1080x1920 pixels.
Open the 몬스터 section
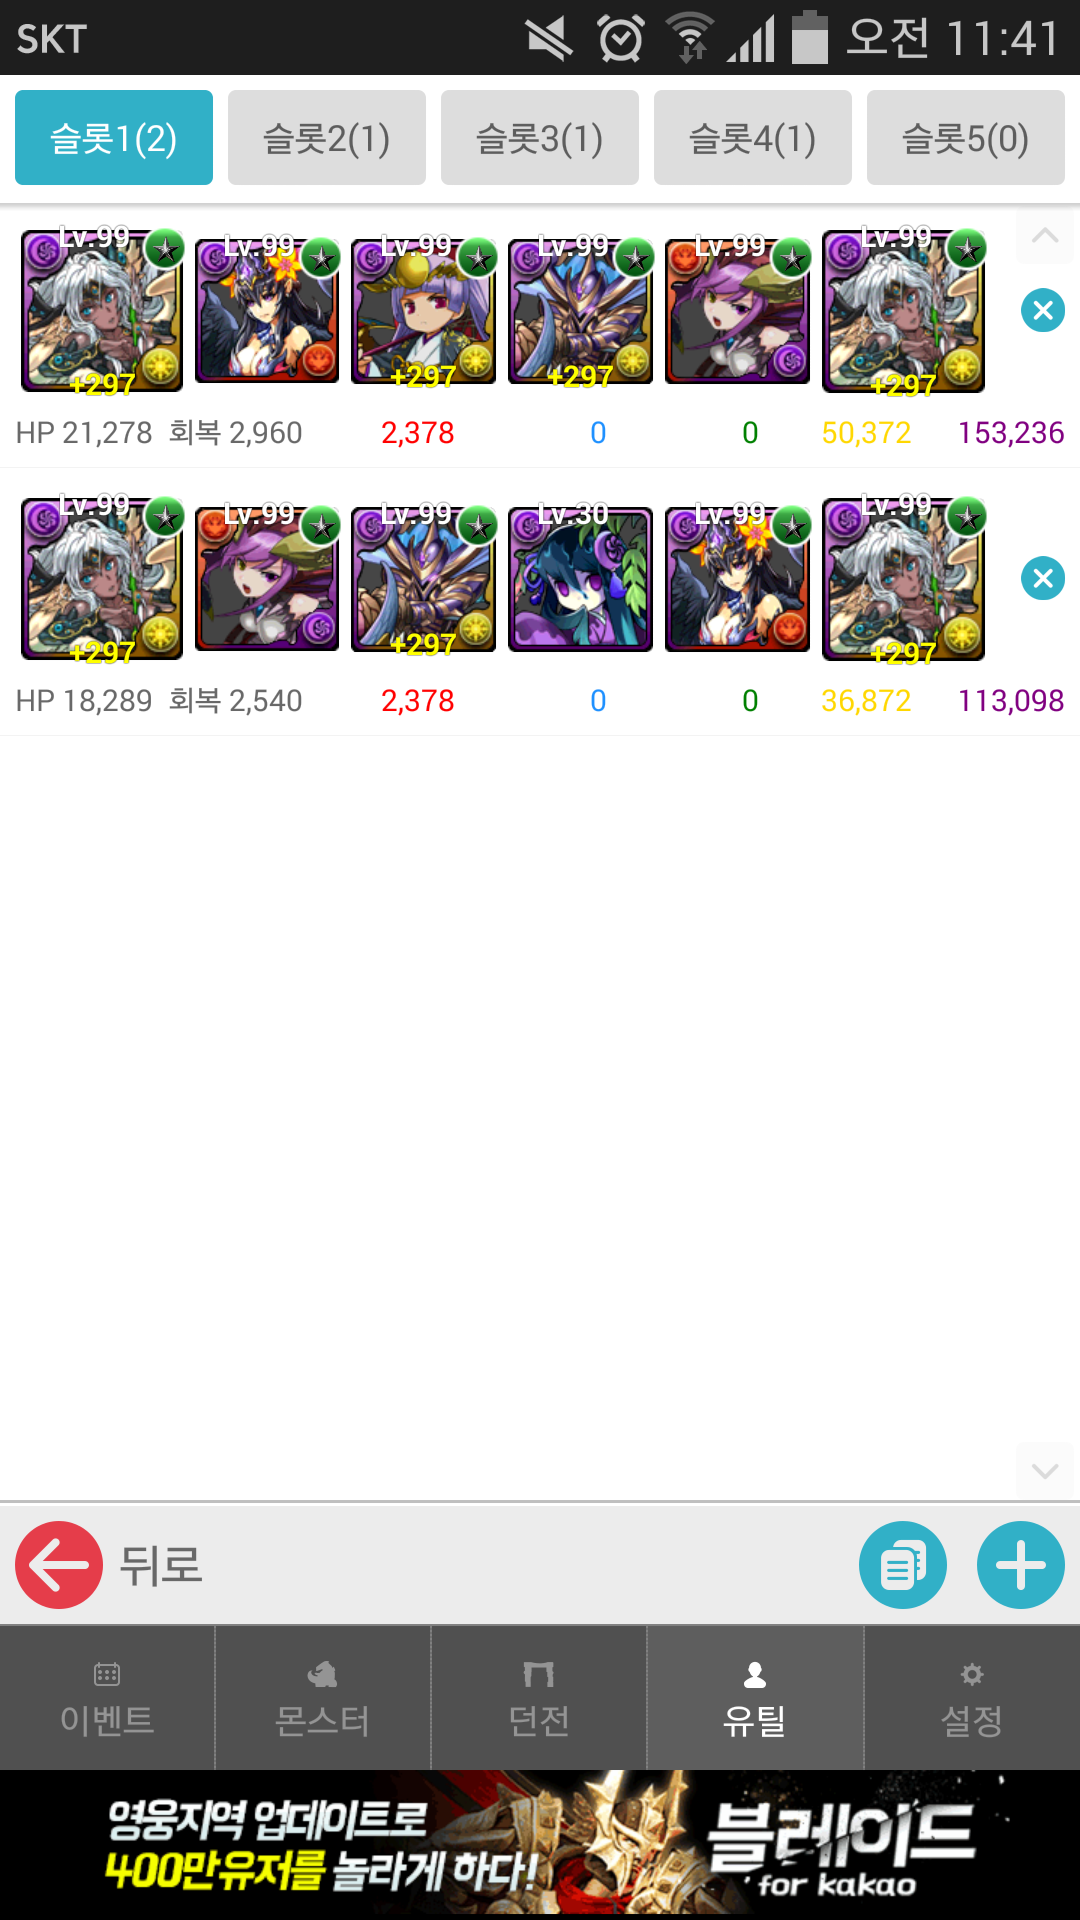tap(323, 1698)
